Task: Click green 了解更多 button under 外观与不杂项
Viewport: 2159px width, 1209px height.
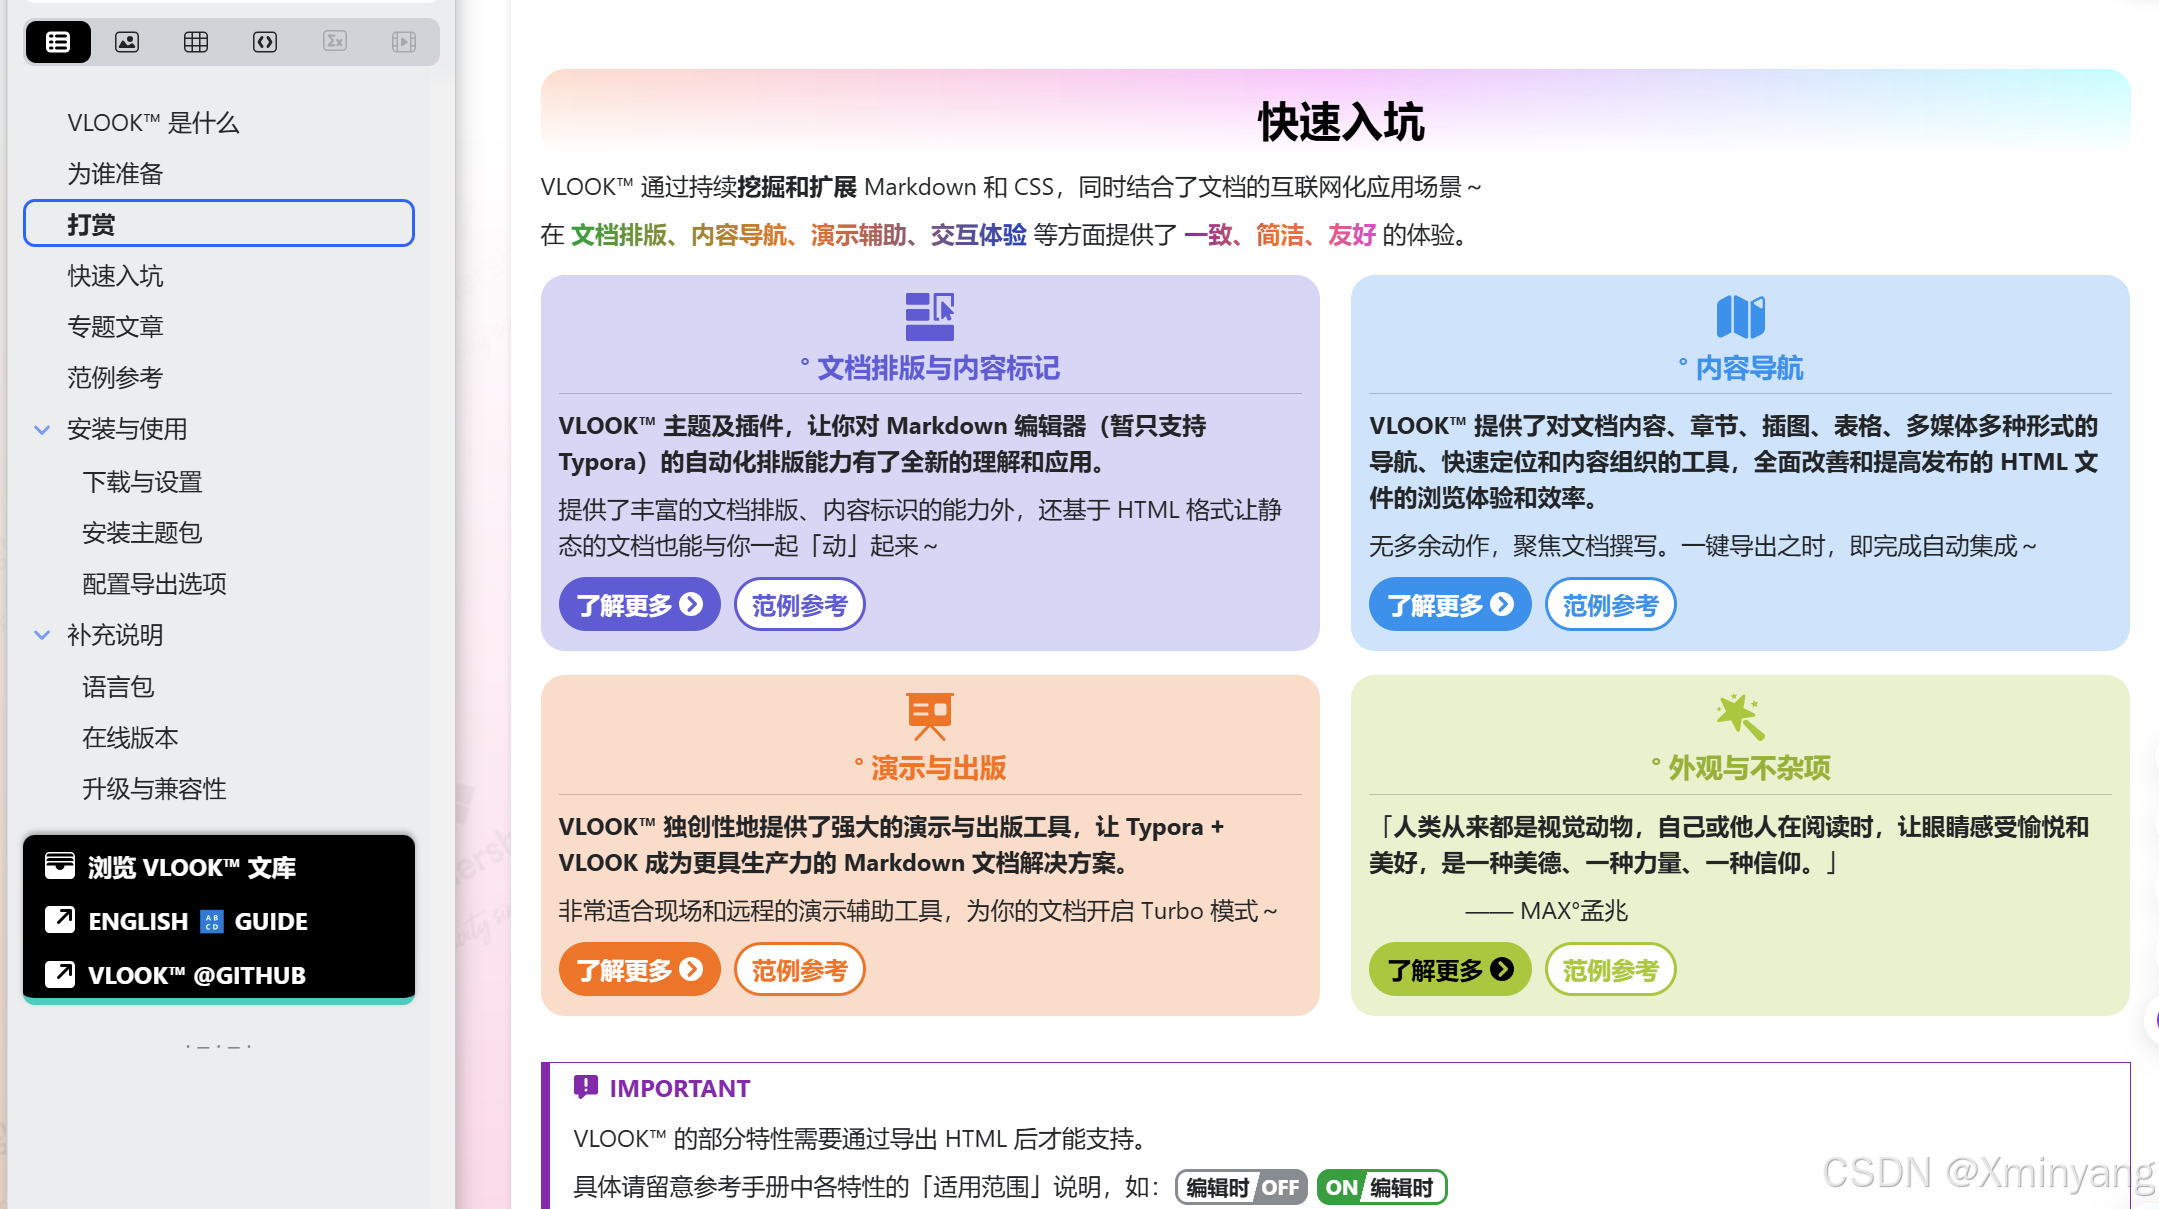Action: coord(1449,970)
